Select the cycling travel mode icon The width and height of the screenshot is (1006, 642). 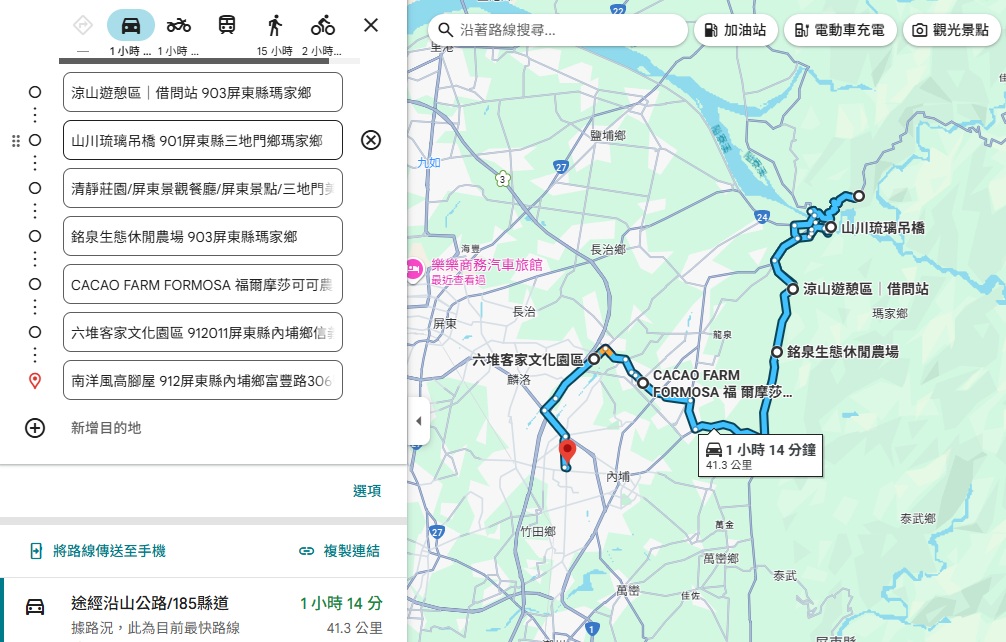point(322,25)
